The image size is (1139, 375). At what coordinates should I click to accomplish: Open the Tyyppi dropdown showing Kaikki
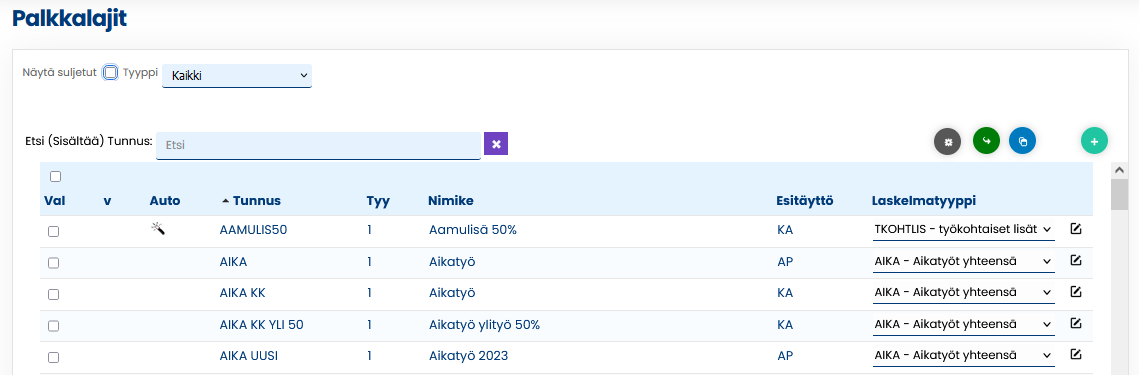pos(237,76)
